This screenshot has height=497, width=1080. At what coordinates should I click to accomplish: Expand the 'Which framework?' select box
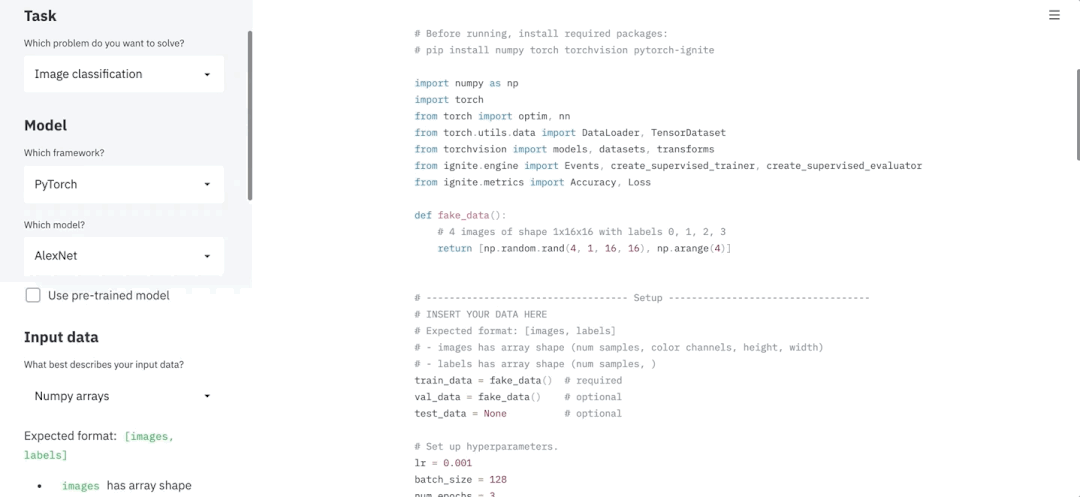tap(124, 184)
